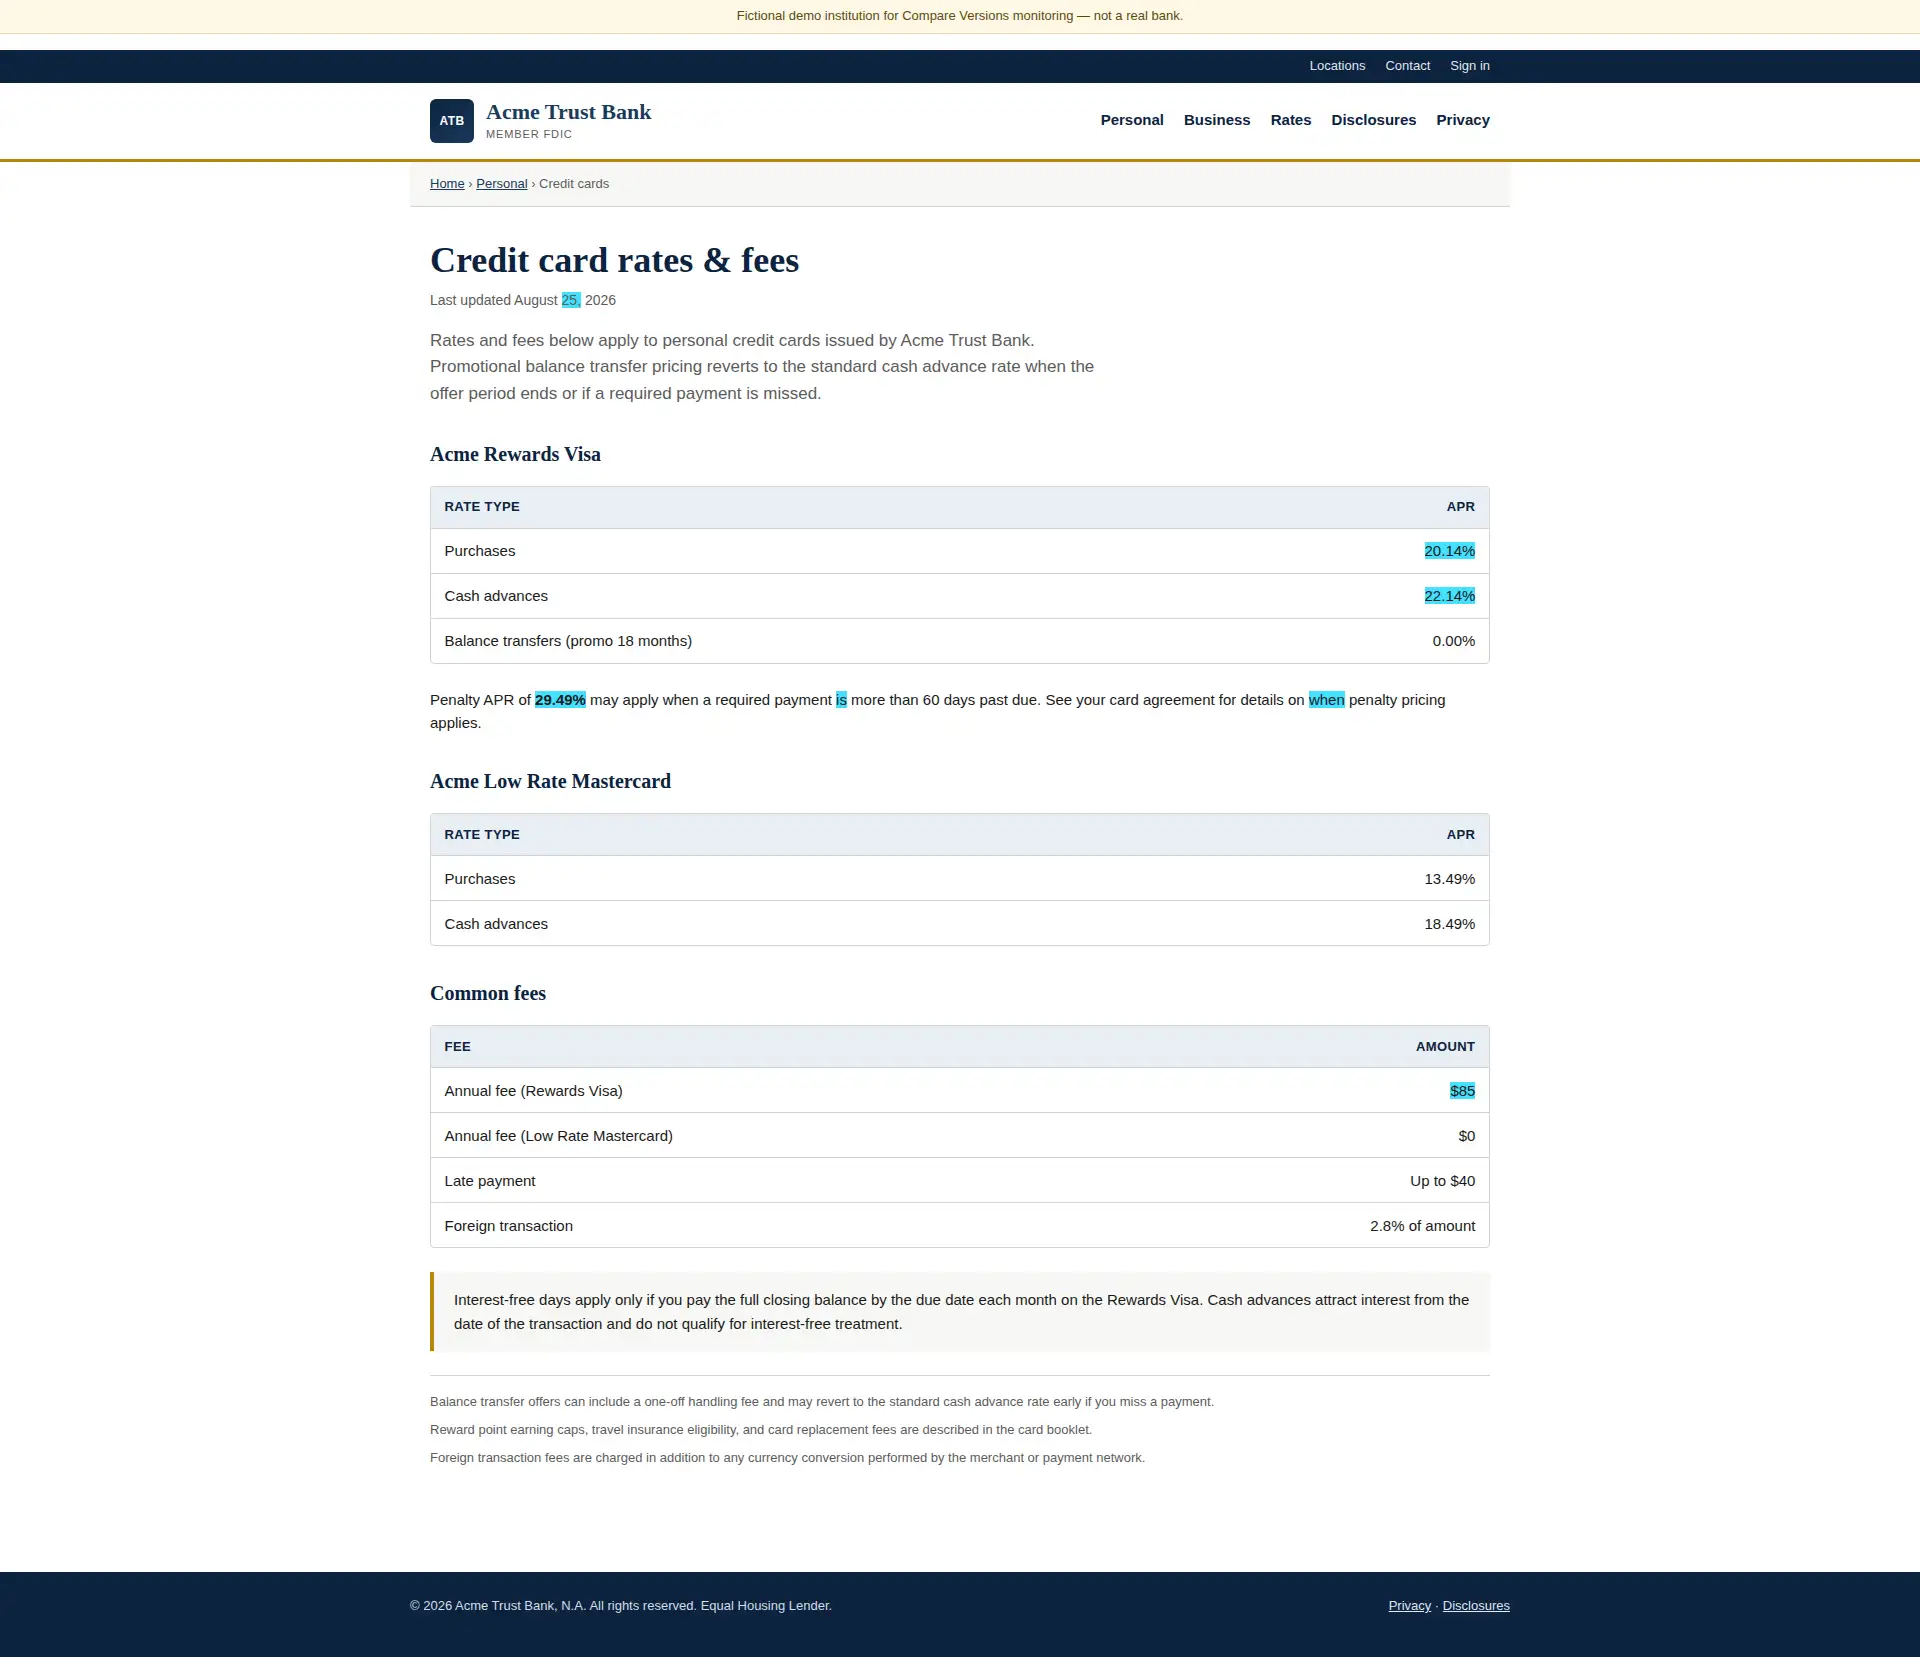Screen dimensions: 1920x1657
Task: Open the Personal nav menu
Action: pyautogui.click(x=1132, y=120)
